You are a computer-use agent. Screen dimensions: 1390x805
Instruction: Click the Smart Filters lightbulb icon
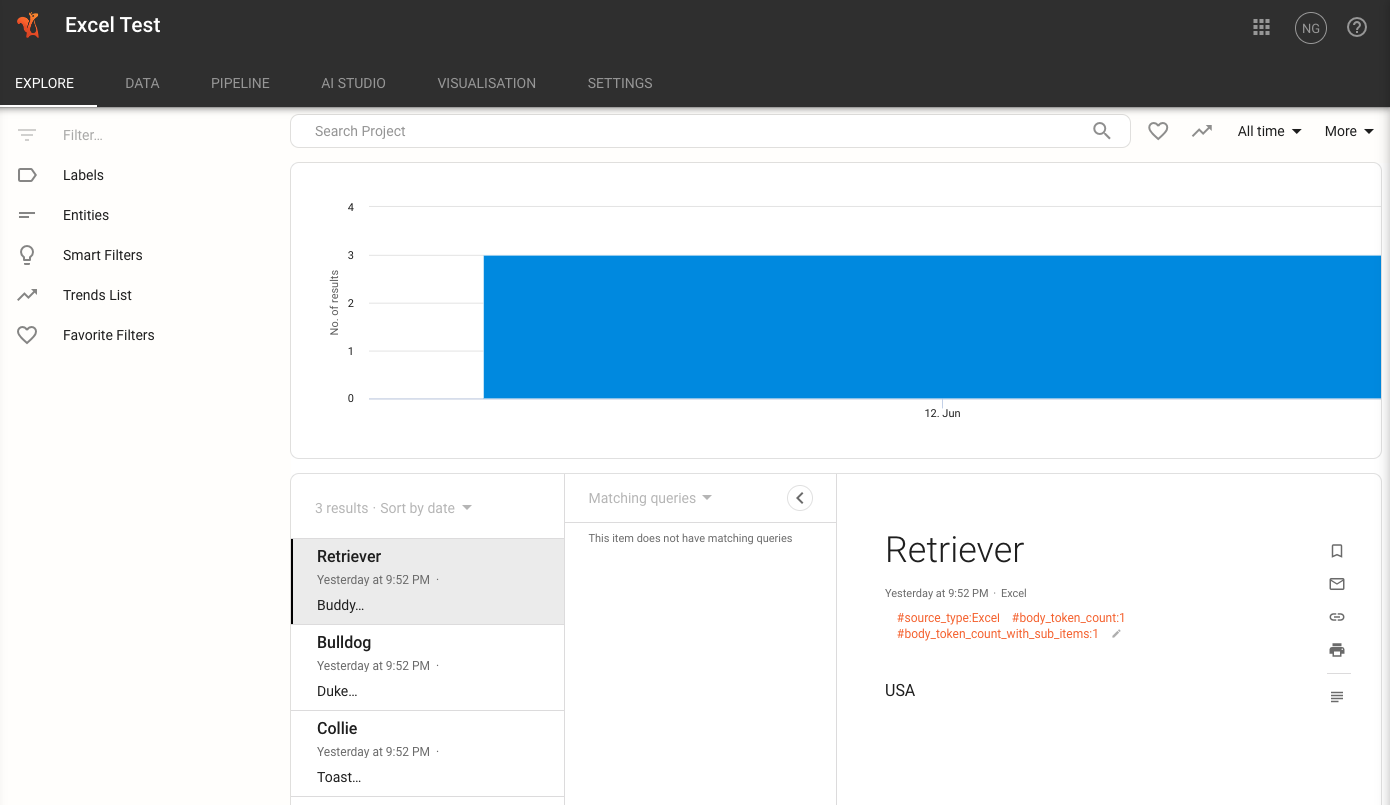coord(27,255)
